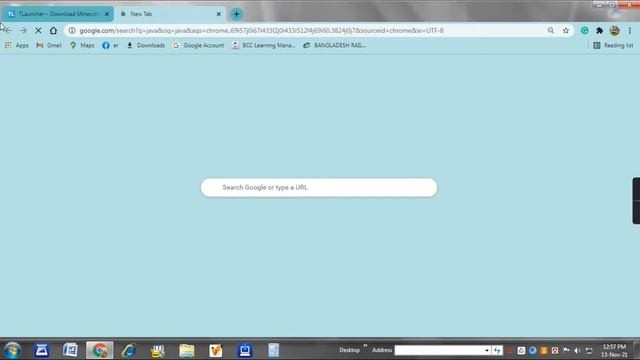
Task: Open the Reading list panel
Action: [x=613, y=45]
